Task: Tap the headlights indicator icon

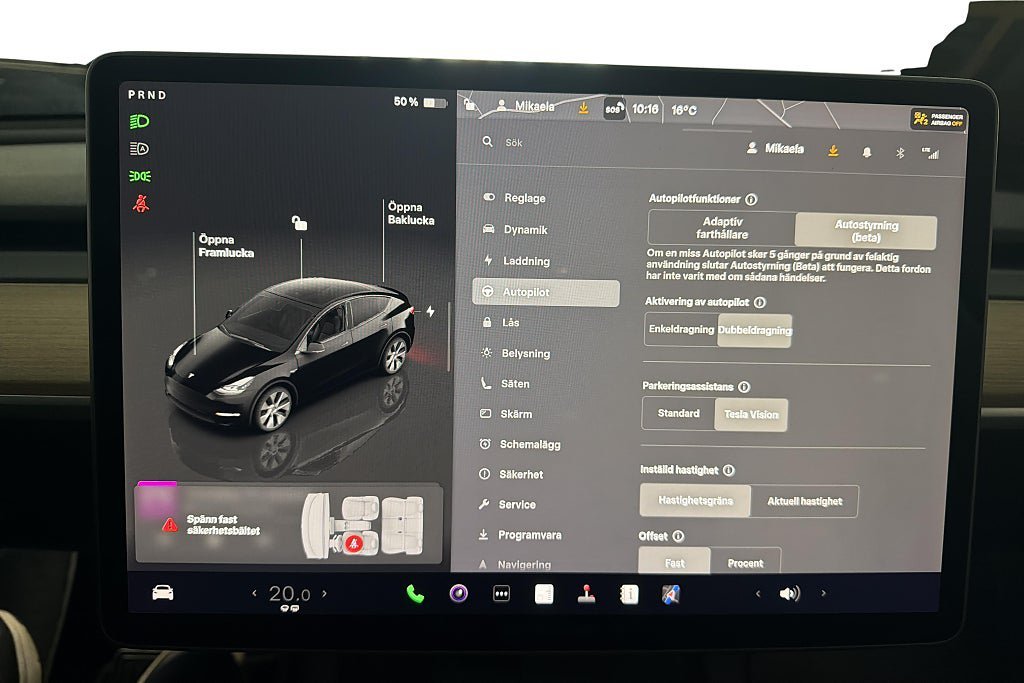Action: click(x=139, y=121)
